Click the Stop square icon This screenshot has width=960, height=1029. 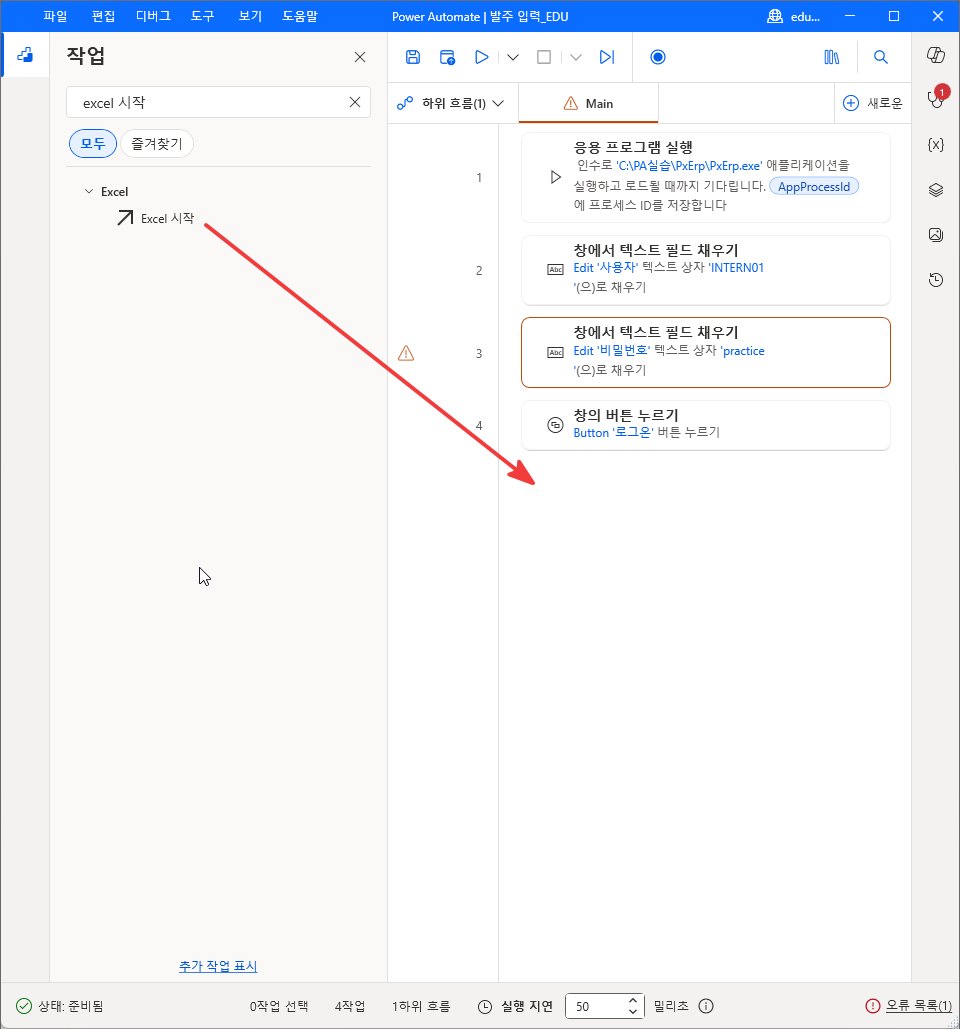(544, 57)
